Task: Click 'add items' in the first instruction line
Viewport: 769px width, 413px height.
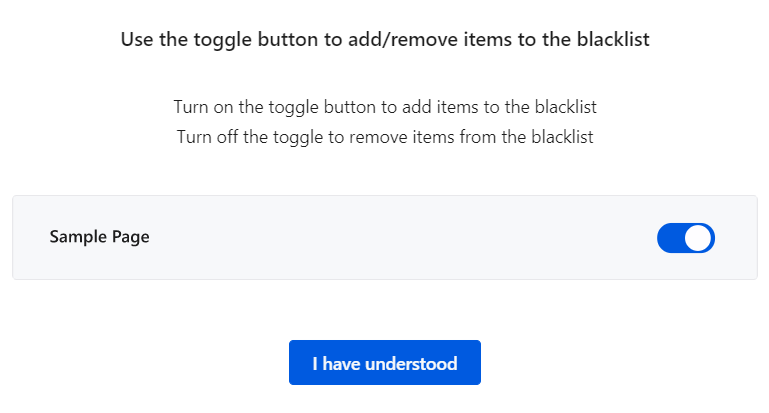Action: (408, 106)
